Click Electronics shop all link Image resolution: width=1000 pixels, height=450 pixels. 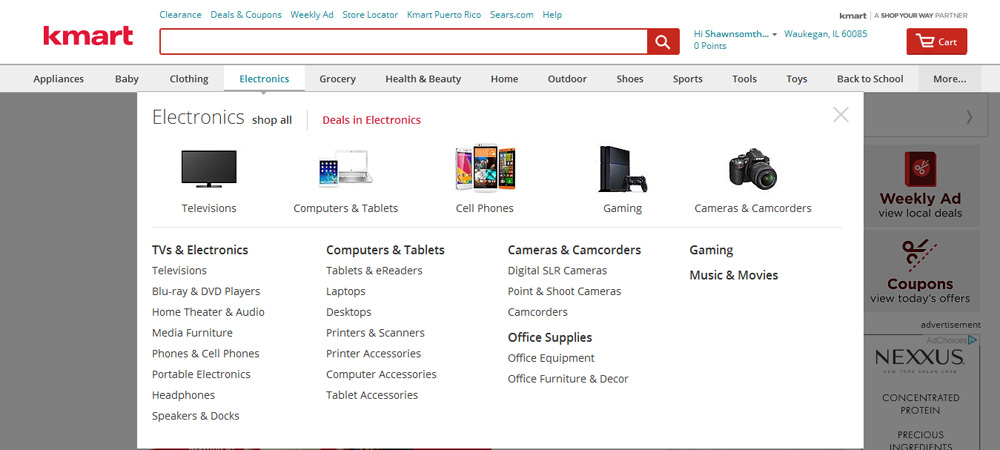272,120
